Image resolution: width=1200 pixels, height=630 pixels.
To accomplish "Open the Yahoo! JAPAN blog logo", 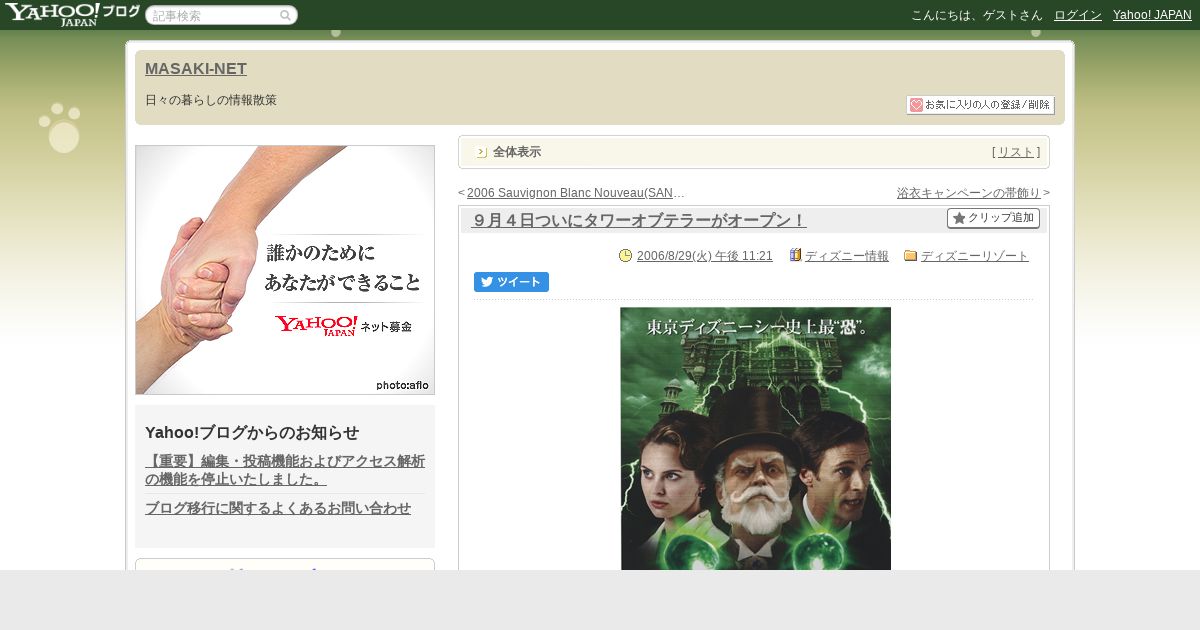I will coord(72,14).
